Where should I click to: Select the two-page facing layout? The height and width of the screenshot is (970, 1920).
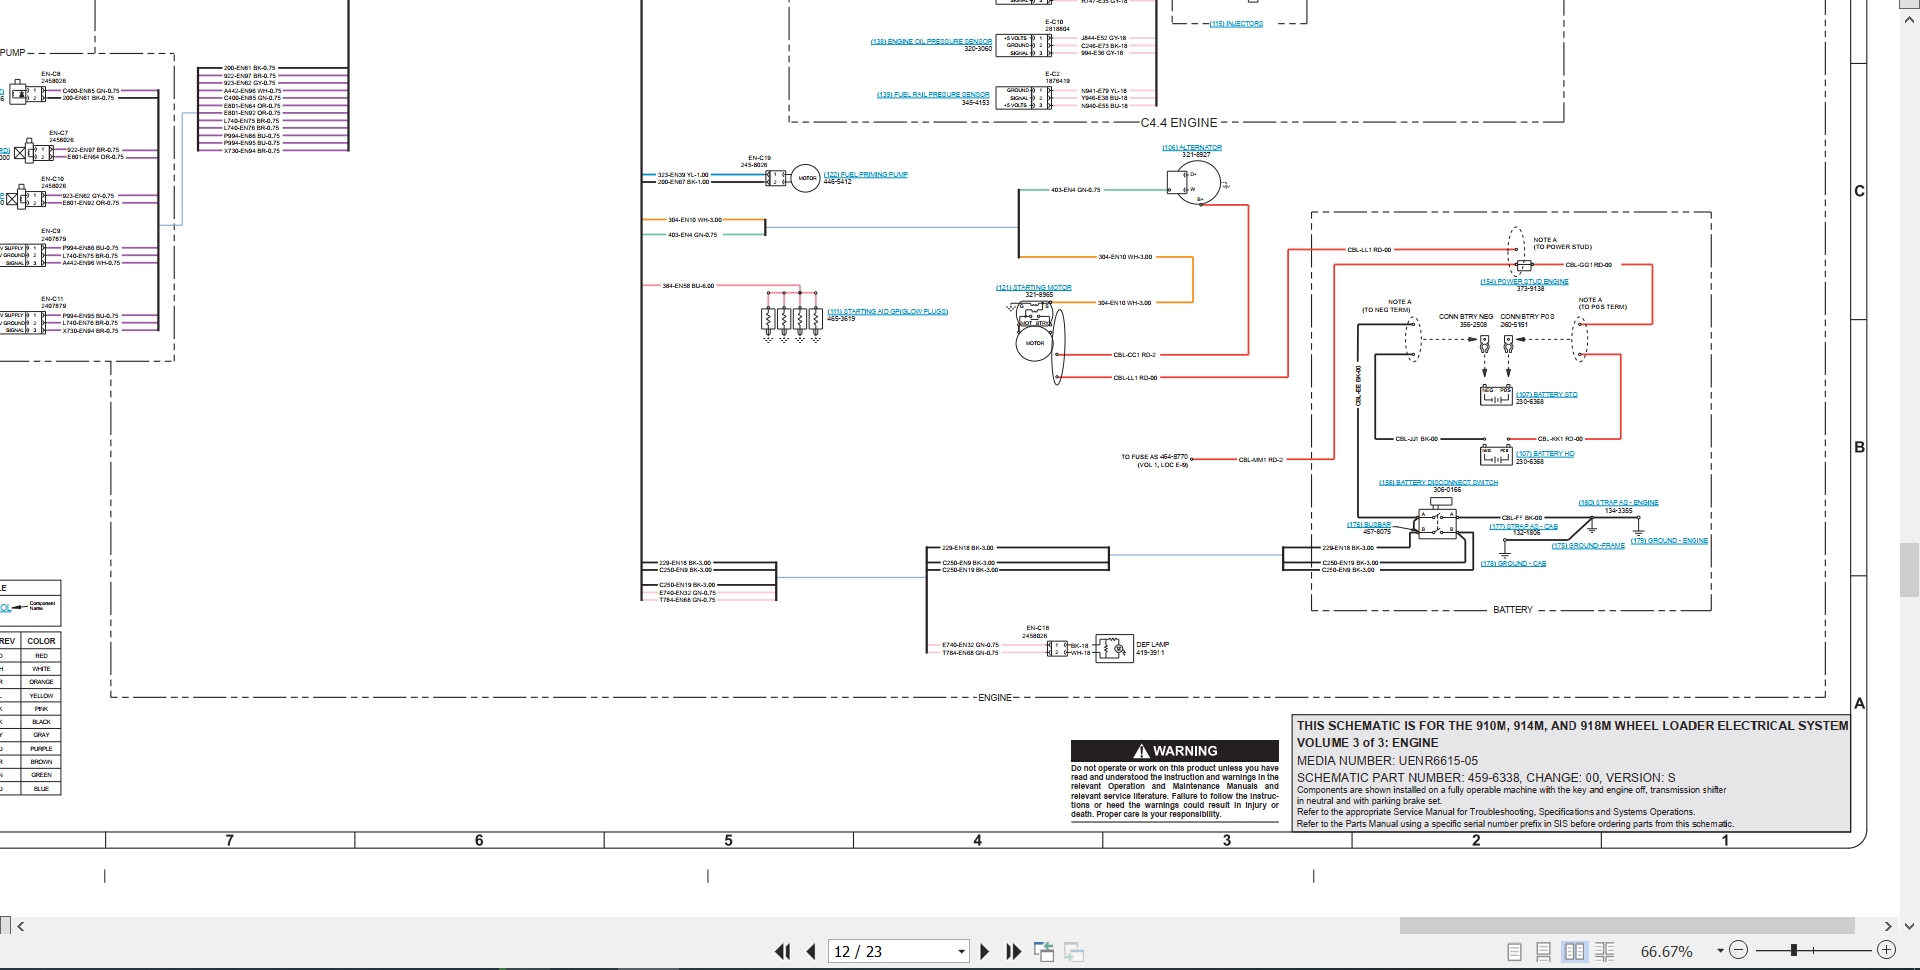point(1574,951)
